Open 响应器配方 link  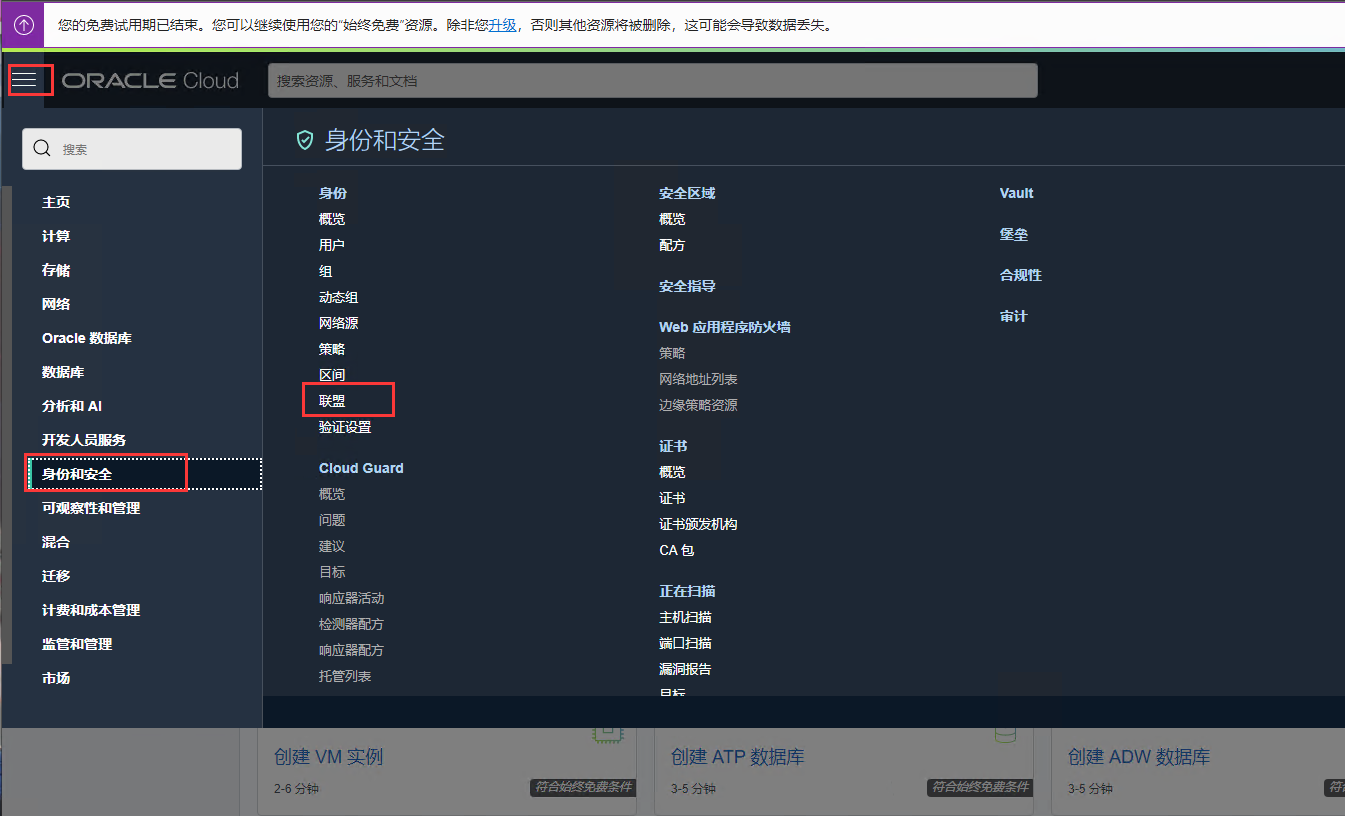pos(352,650)
